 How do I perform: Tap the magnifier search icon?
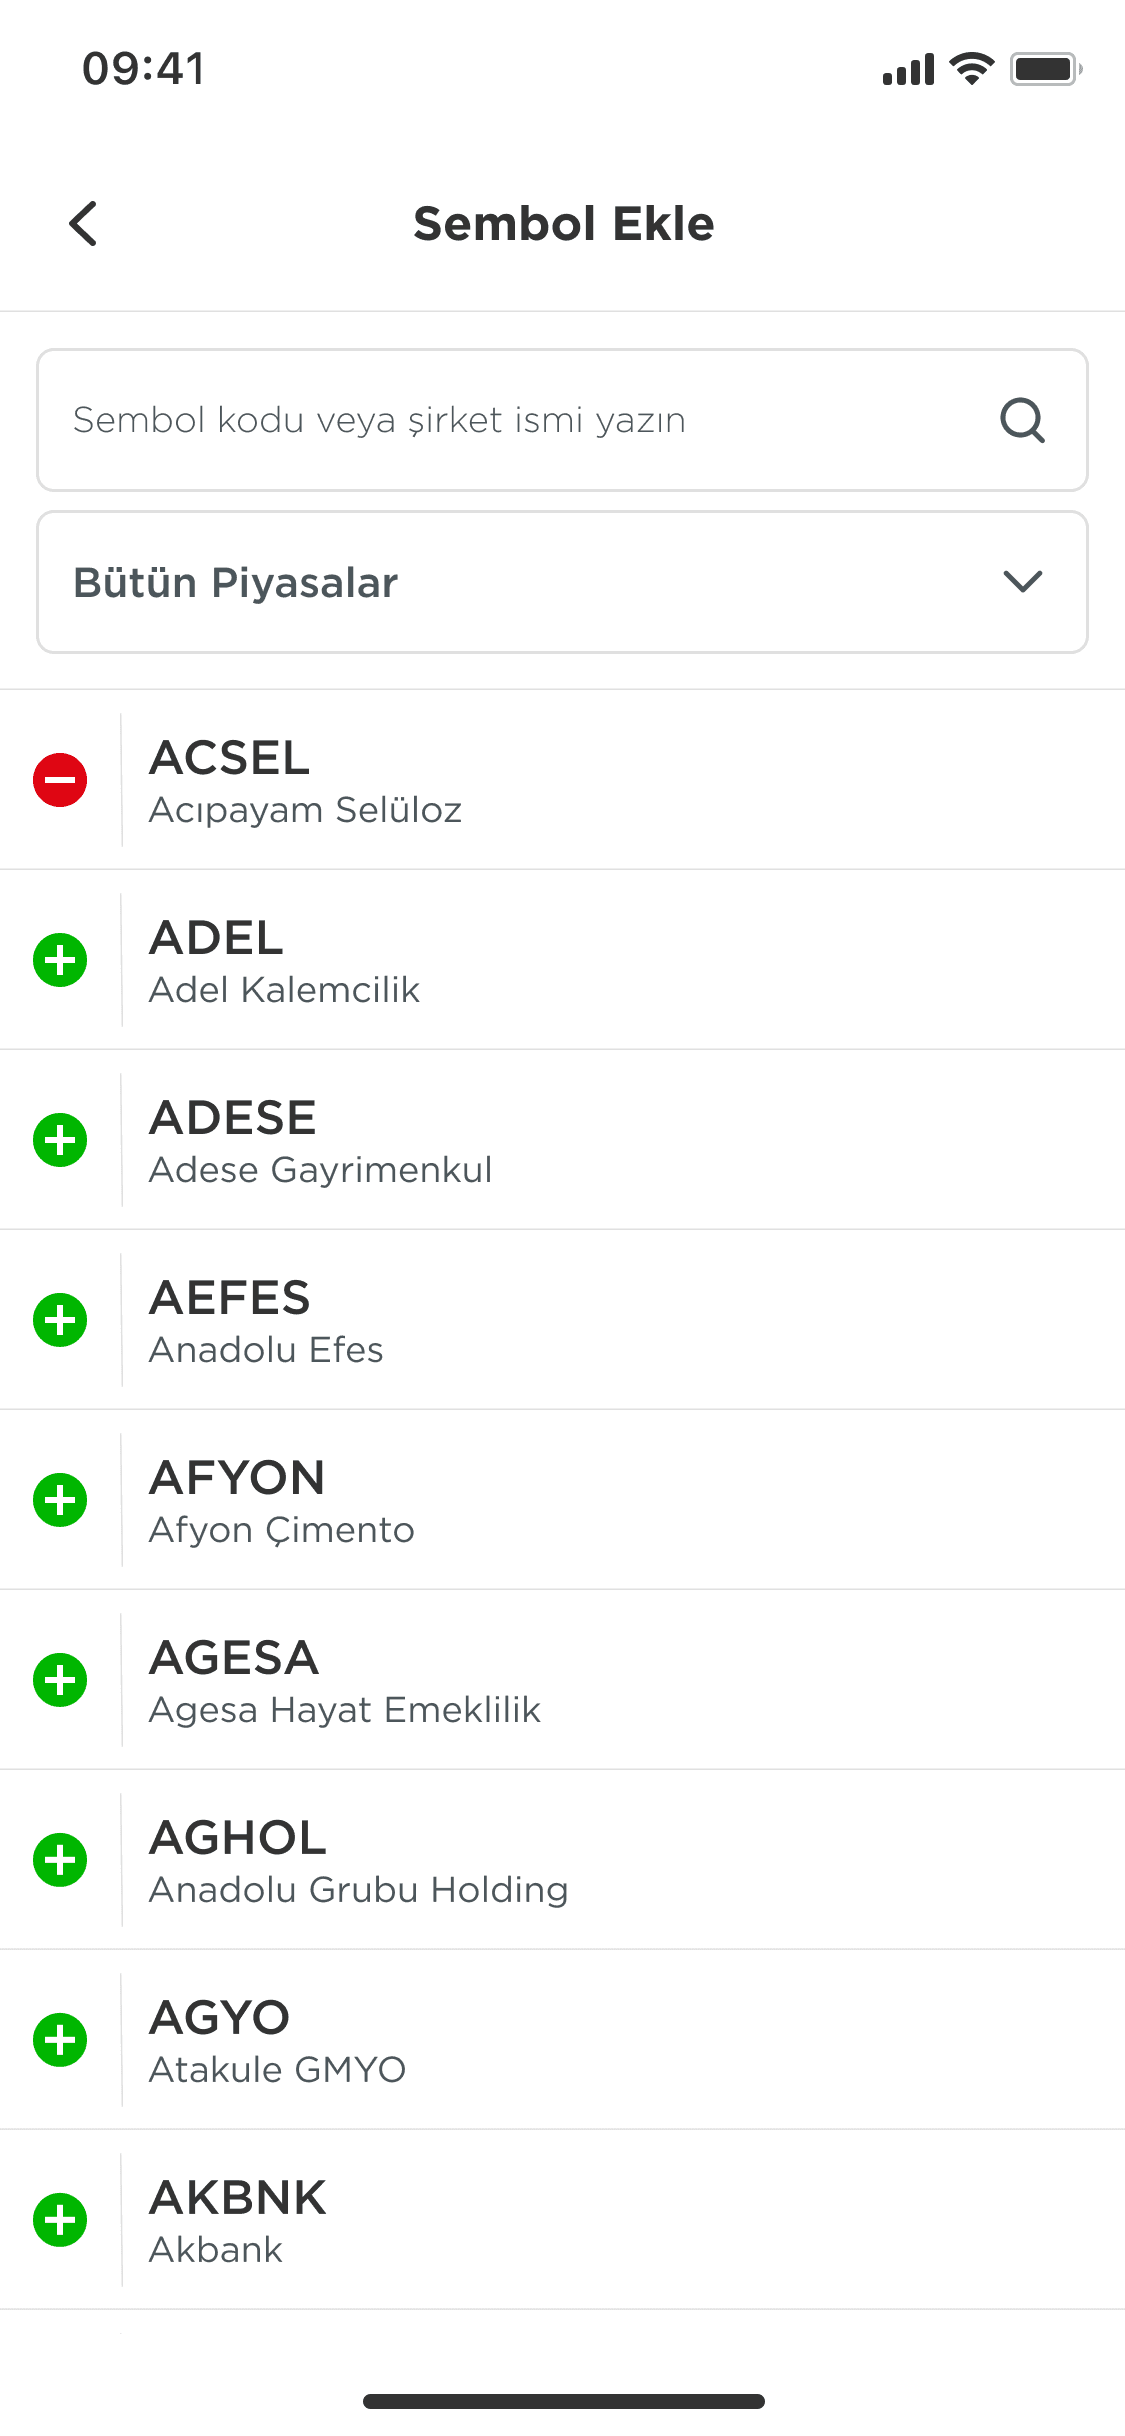pos(1022,420)
